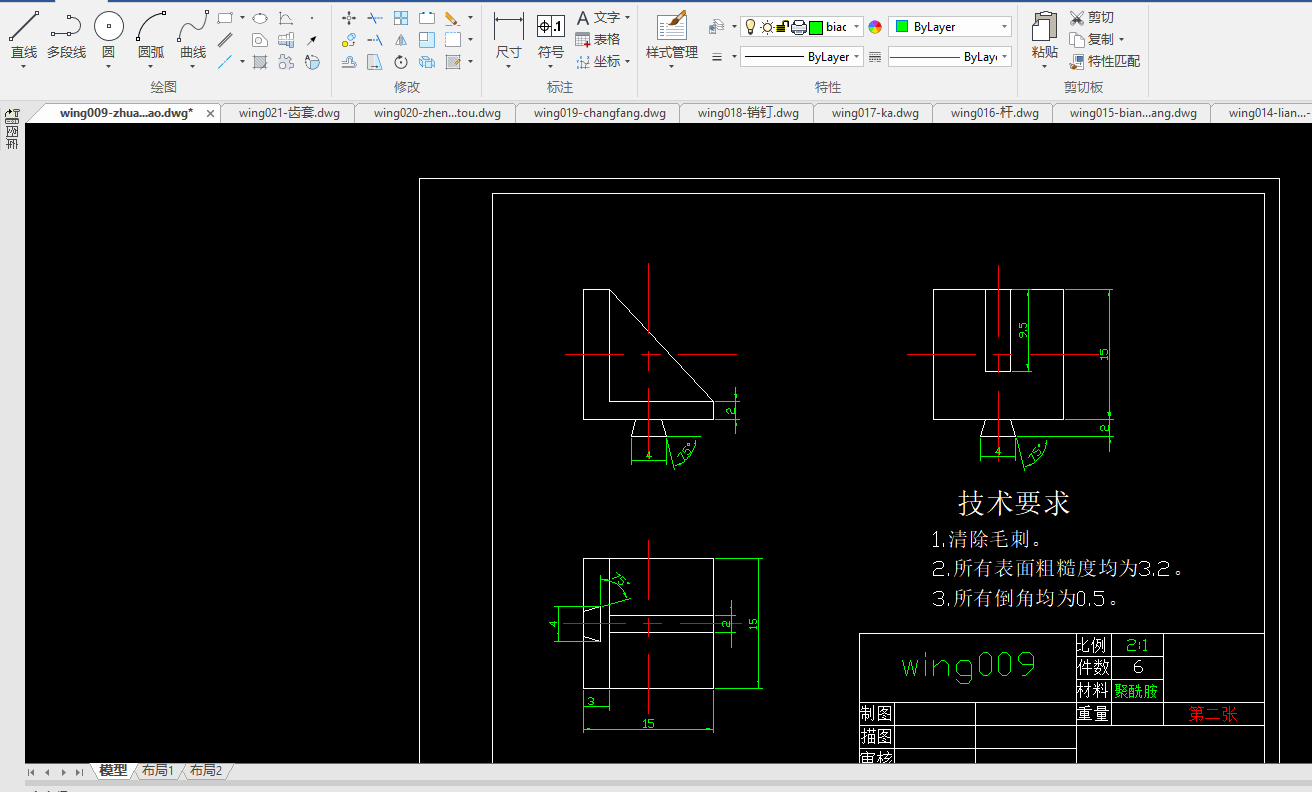The width and height of the screenshot is (1312, 792).
Task: Toggle the layer lock padlock icon
Action: click(782, 27)
